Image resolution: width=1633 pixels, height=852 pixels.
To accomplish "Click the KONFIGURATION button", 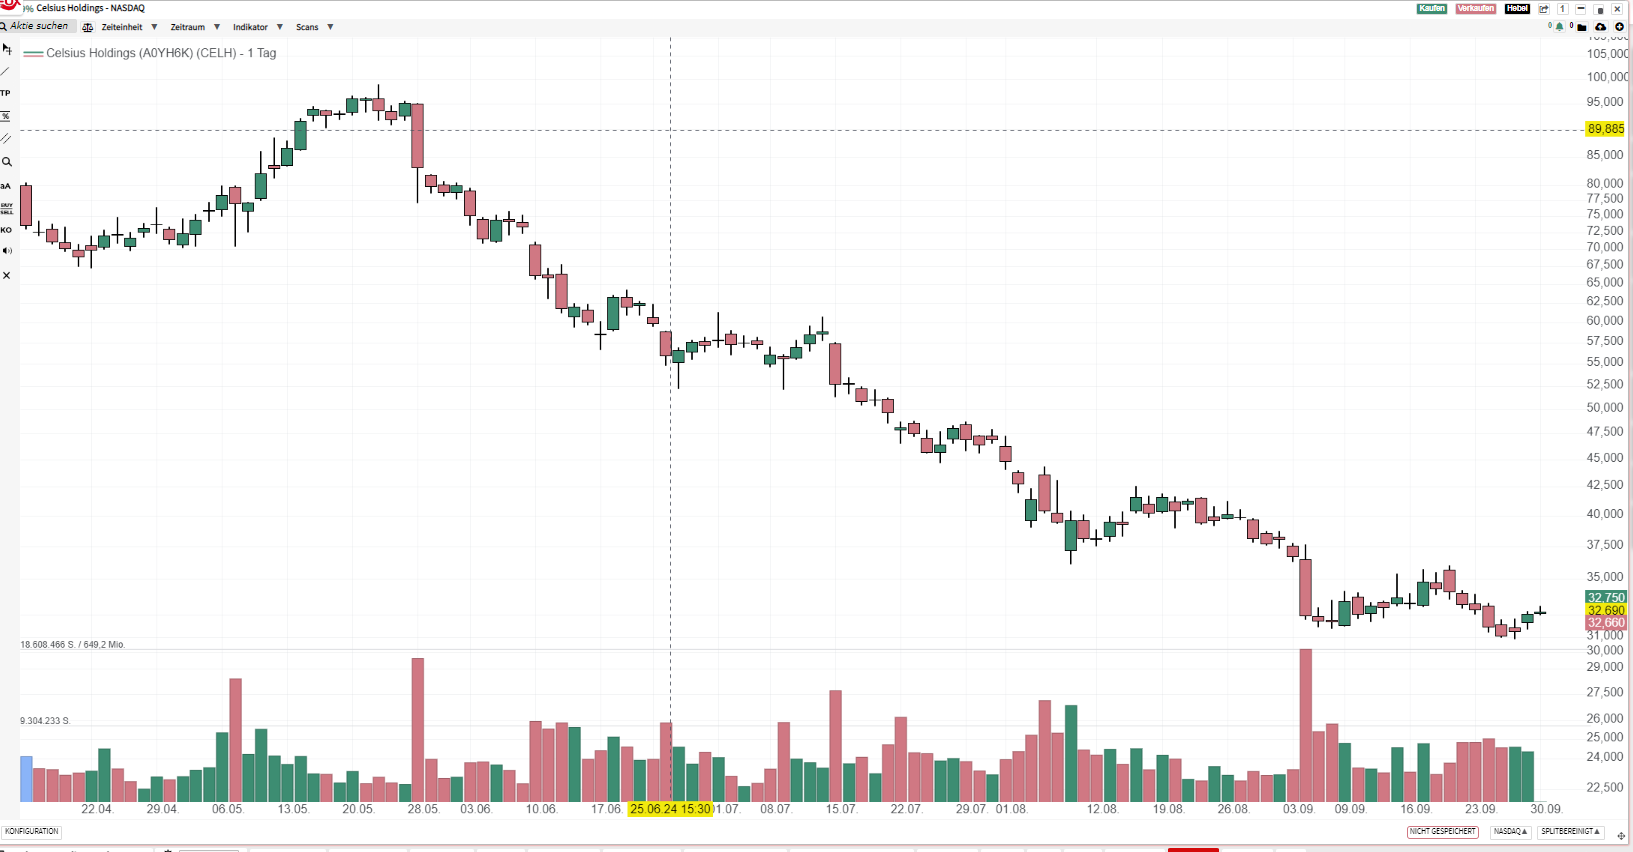I will pos(32,832).
